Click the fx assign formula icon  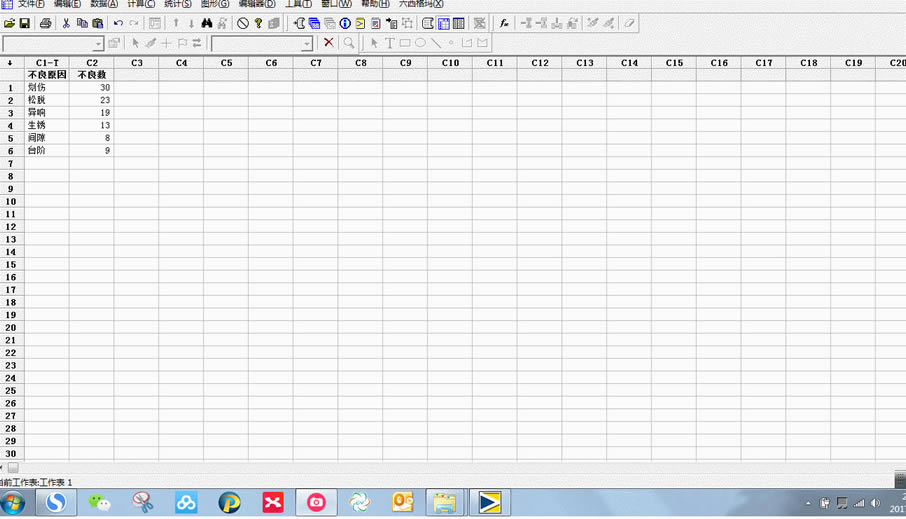point(504,24)
